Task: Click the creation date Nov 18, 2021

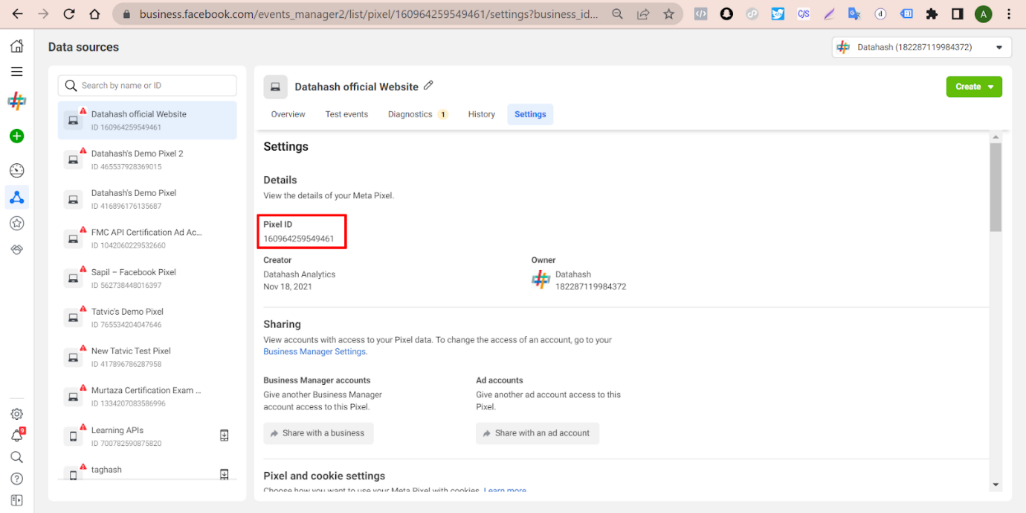Action: click(288, 287)
